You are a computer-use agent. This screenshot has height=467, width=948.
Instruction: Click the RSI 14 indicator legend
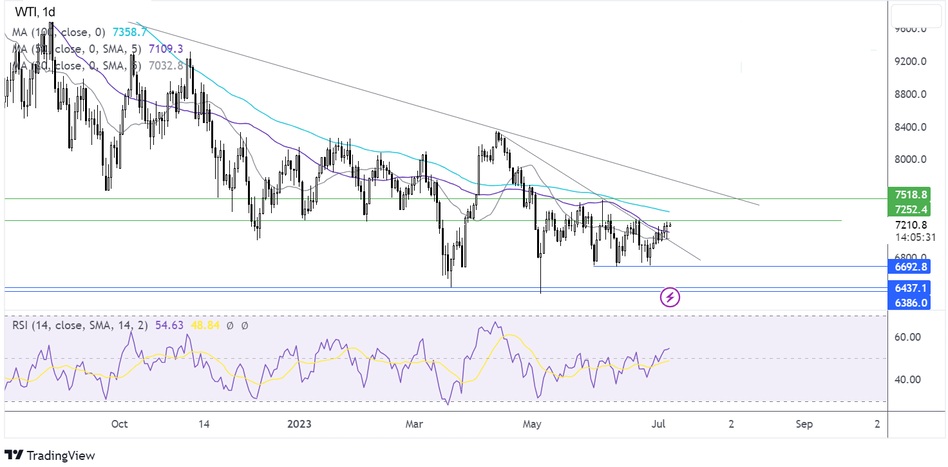[60, 325]
